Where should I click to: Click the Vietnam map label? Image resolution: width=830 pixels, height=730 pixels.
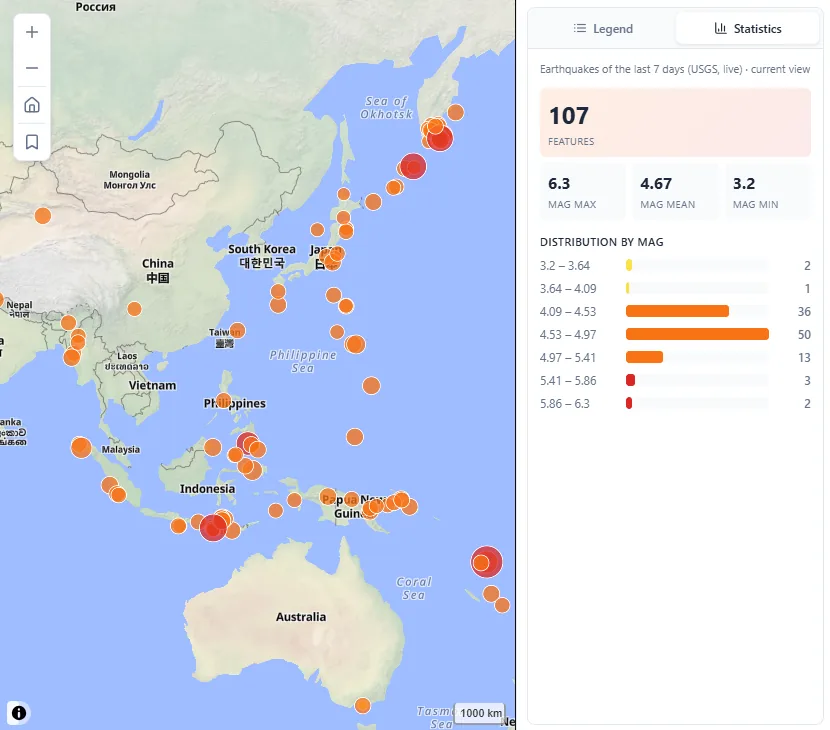coord(152,385)
